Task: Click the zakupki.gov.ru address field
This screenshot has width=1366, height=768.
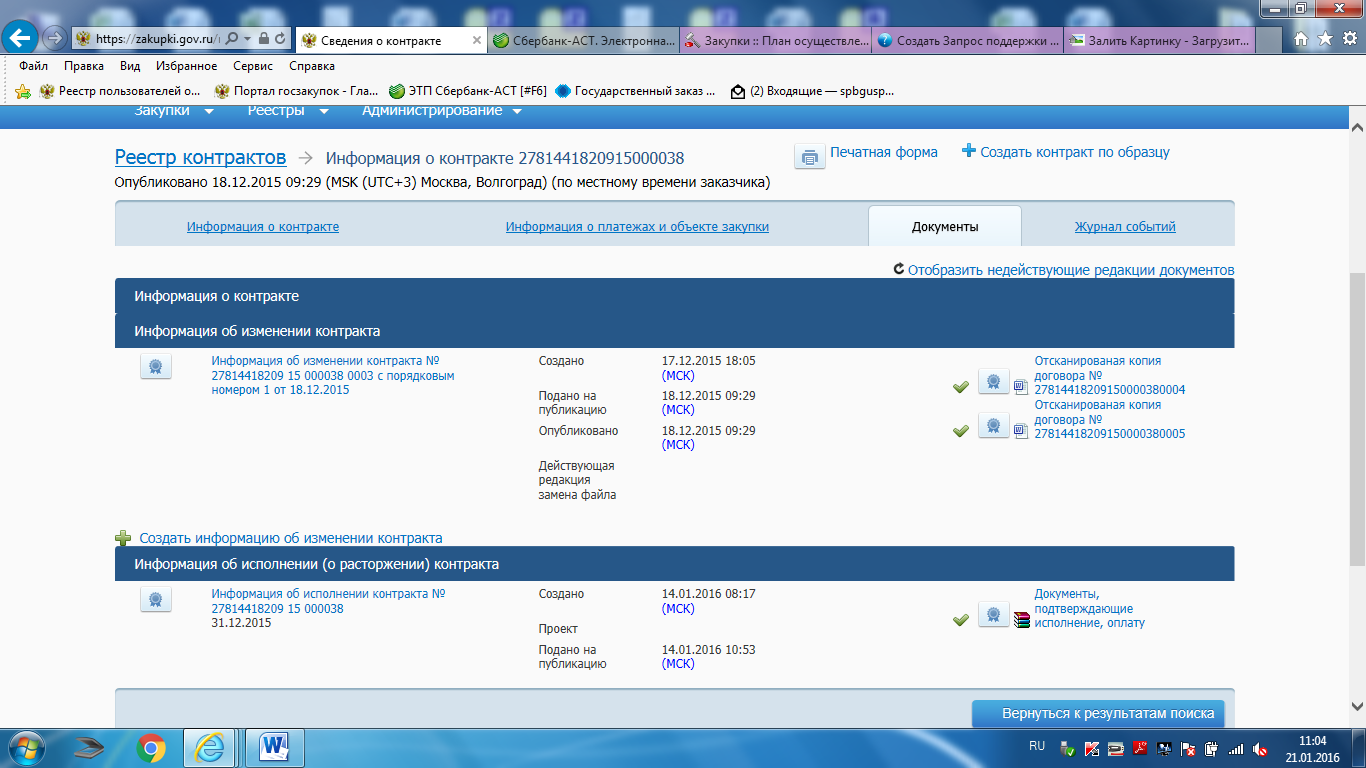Action: pyautogui.click(x=156, y=39)
